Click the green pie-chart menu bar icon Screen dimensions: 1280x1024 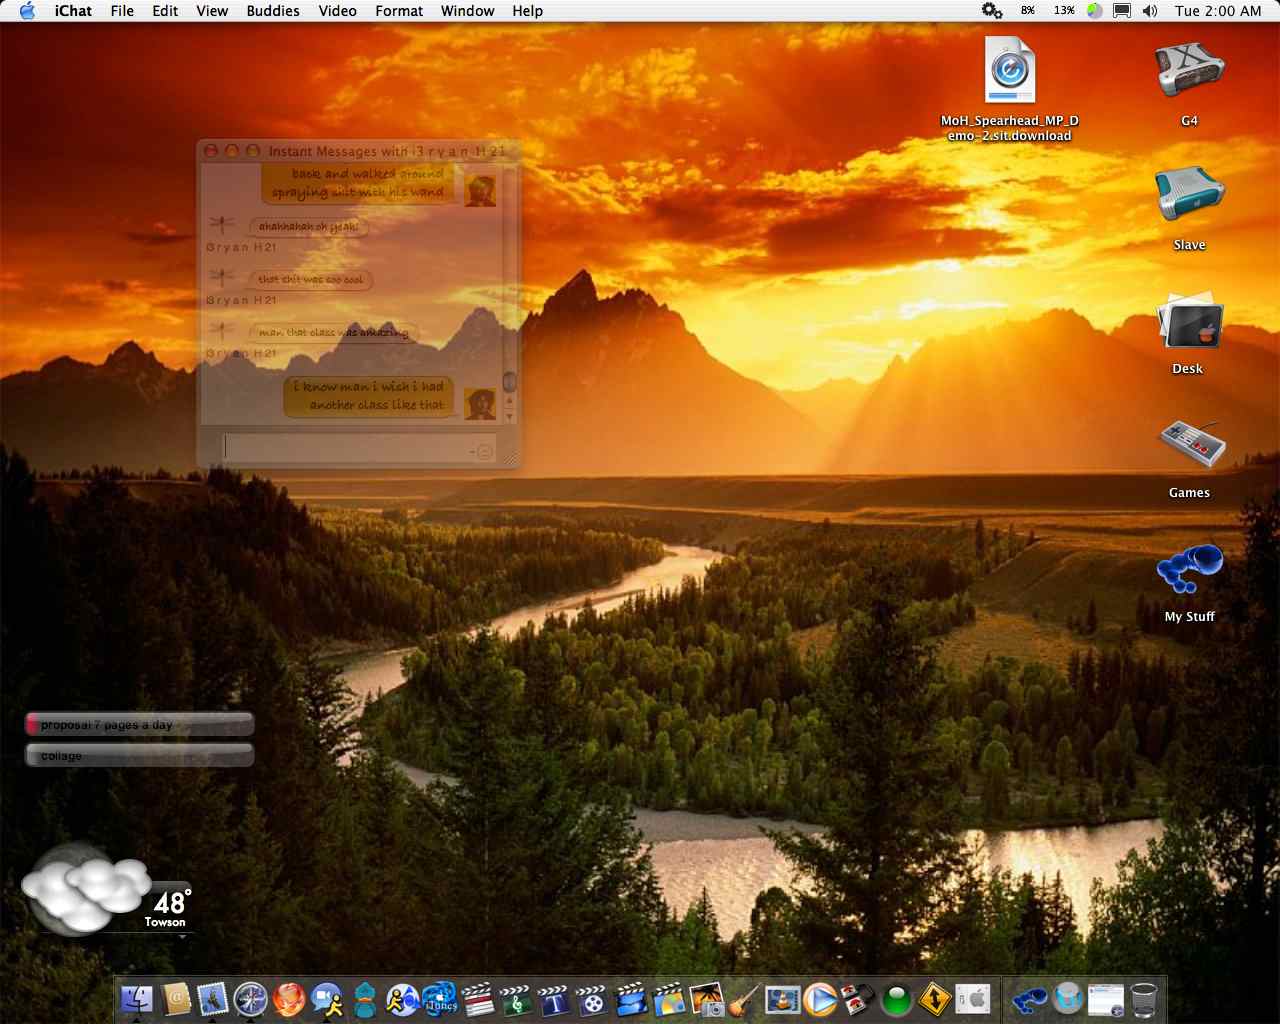[x=1095, y=11]
